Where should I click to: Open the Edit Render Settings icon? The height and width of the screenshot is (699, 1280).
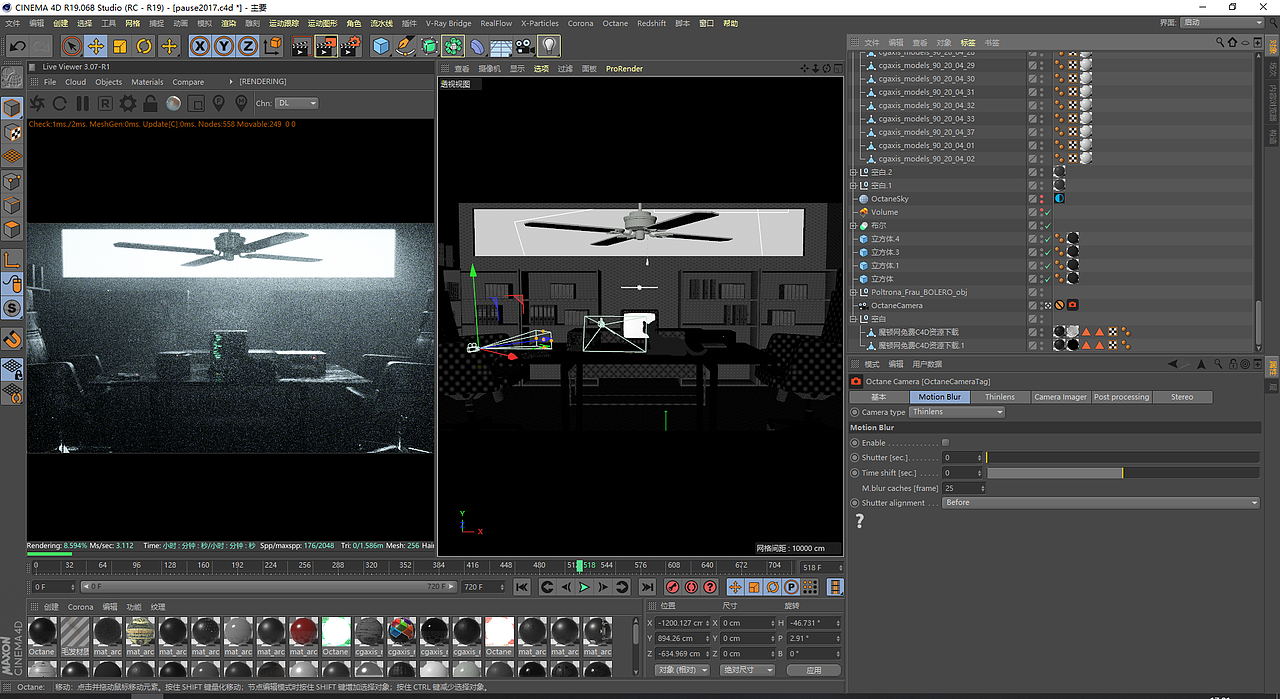pyautogui.click(x=350, y=46)
